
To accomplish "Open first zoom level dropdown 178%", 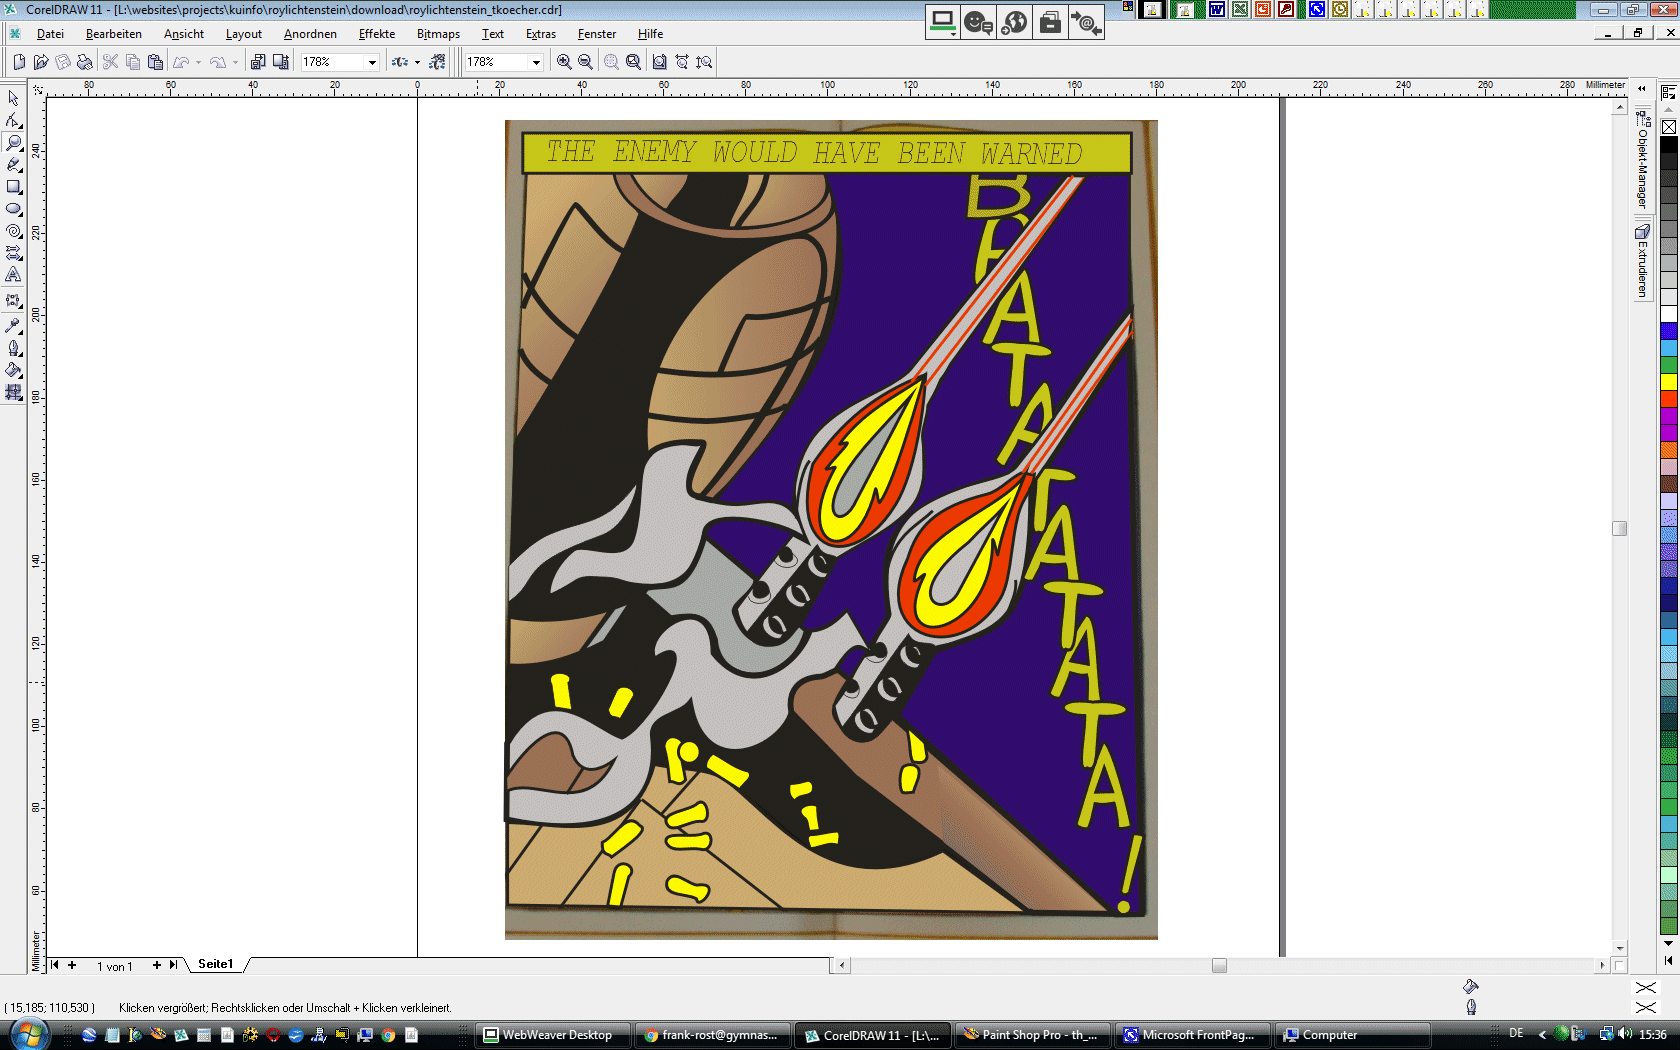I will point(372,62).
